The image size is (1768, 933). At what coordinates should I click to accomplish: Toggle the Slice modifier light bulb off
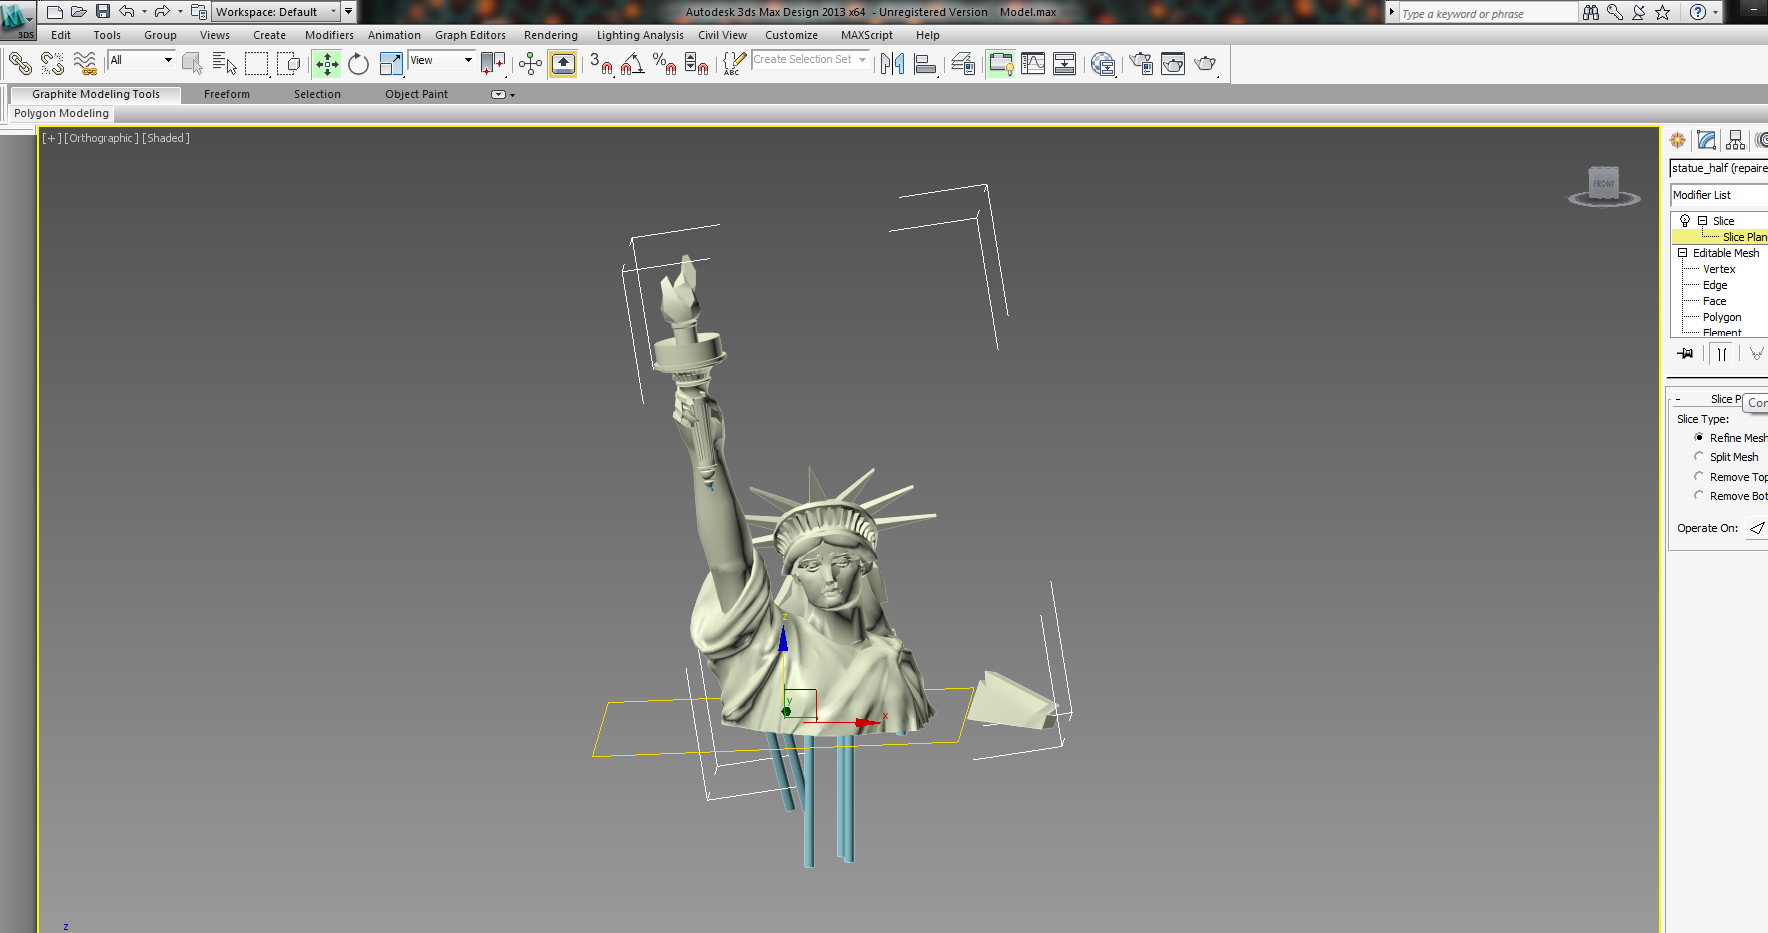tap(1684, 220)
